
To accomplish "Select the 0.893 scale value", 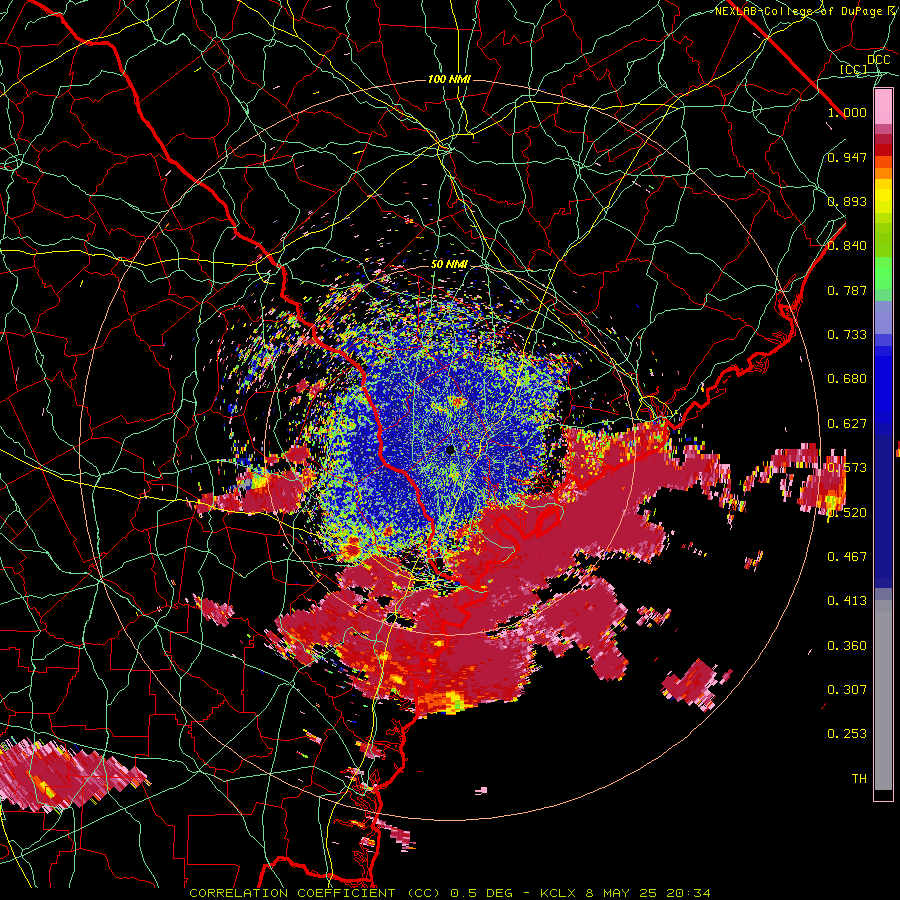I will (847, 201).
